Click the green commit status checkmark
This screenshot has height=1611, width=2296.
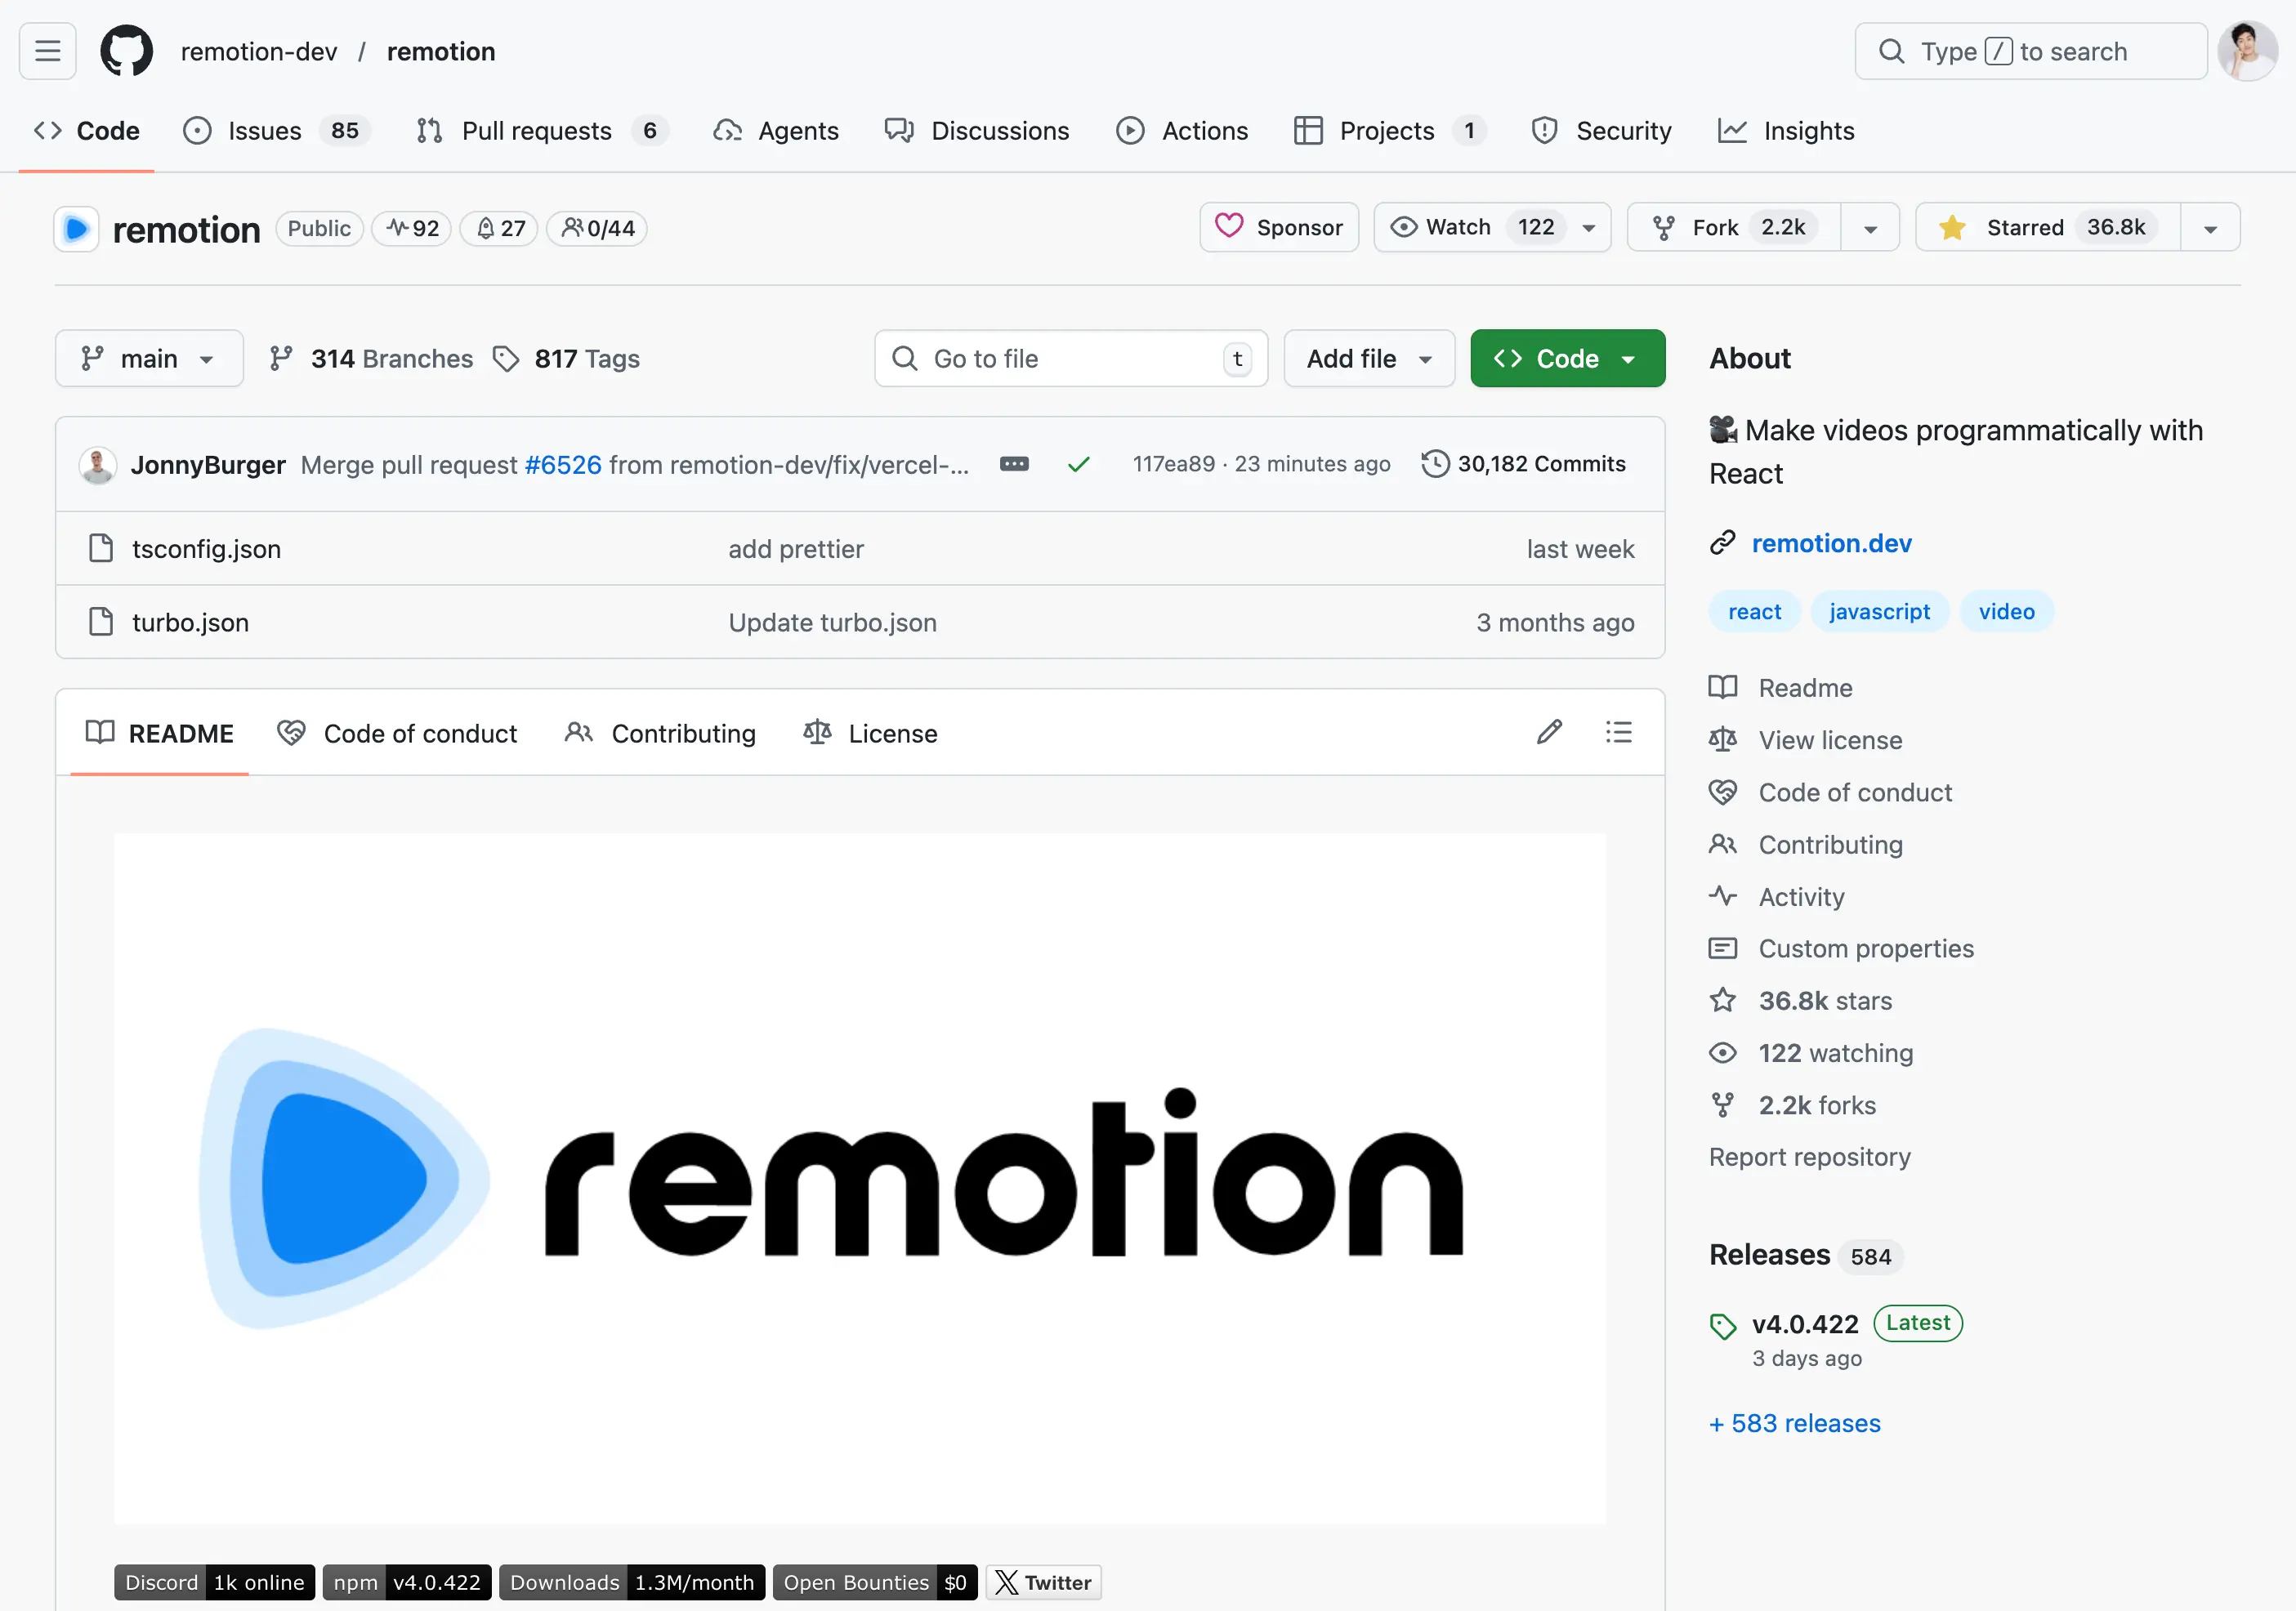[x=1078, y=464]
